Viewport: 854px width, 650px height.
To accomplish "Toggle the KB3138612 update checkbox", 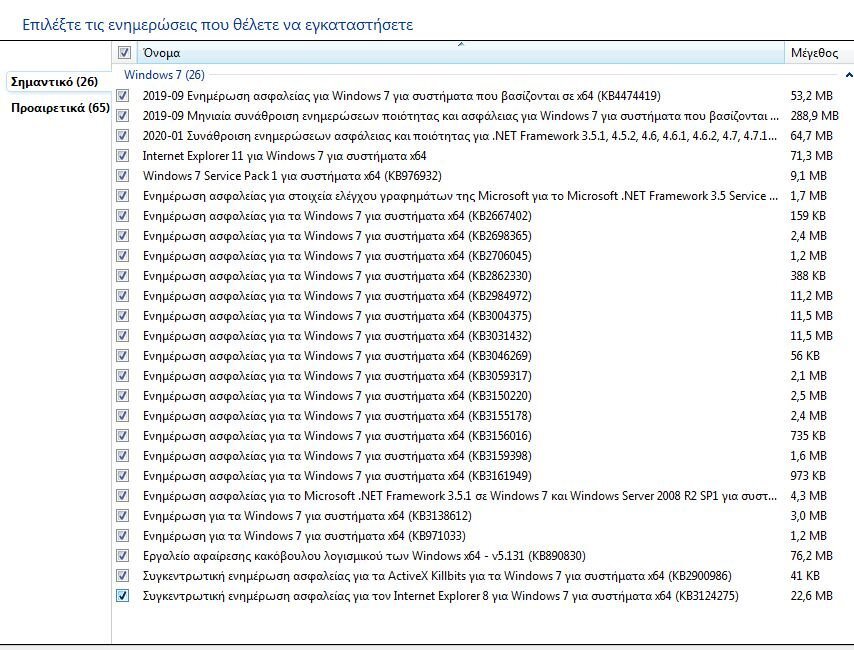I will 123,515.
